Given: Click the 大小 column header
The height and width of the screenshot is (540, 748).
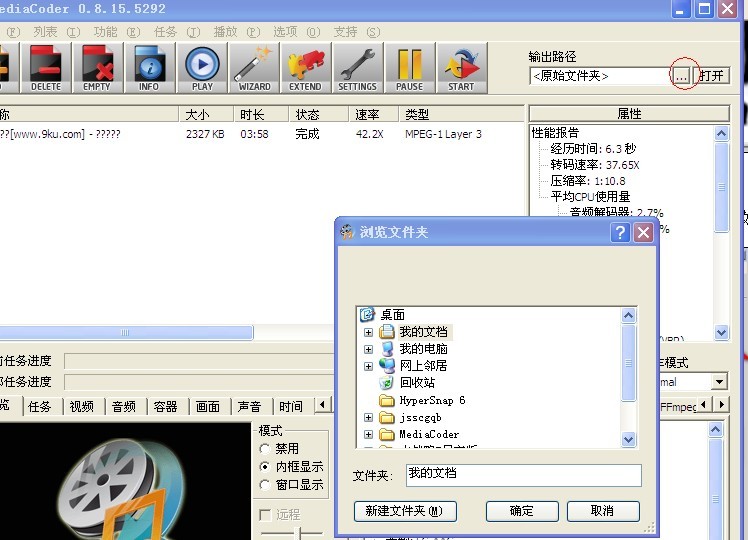Looking at the screenshot, I should 206,114.
